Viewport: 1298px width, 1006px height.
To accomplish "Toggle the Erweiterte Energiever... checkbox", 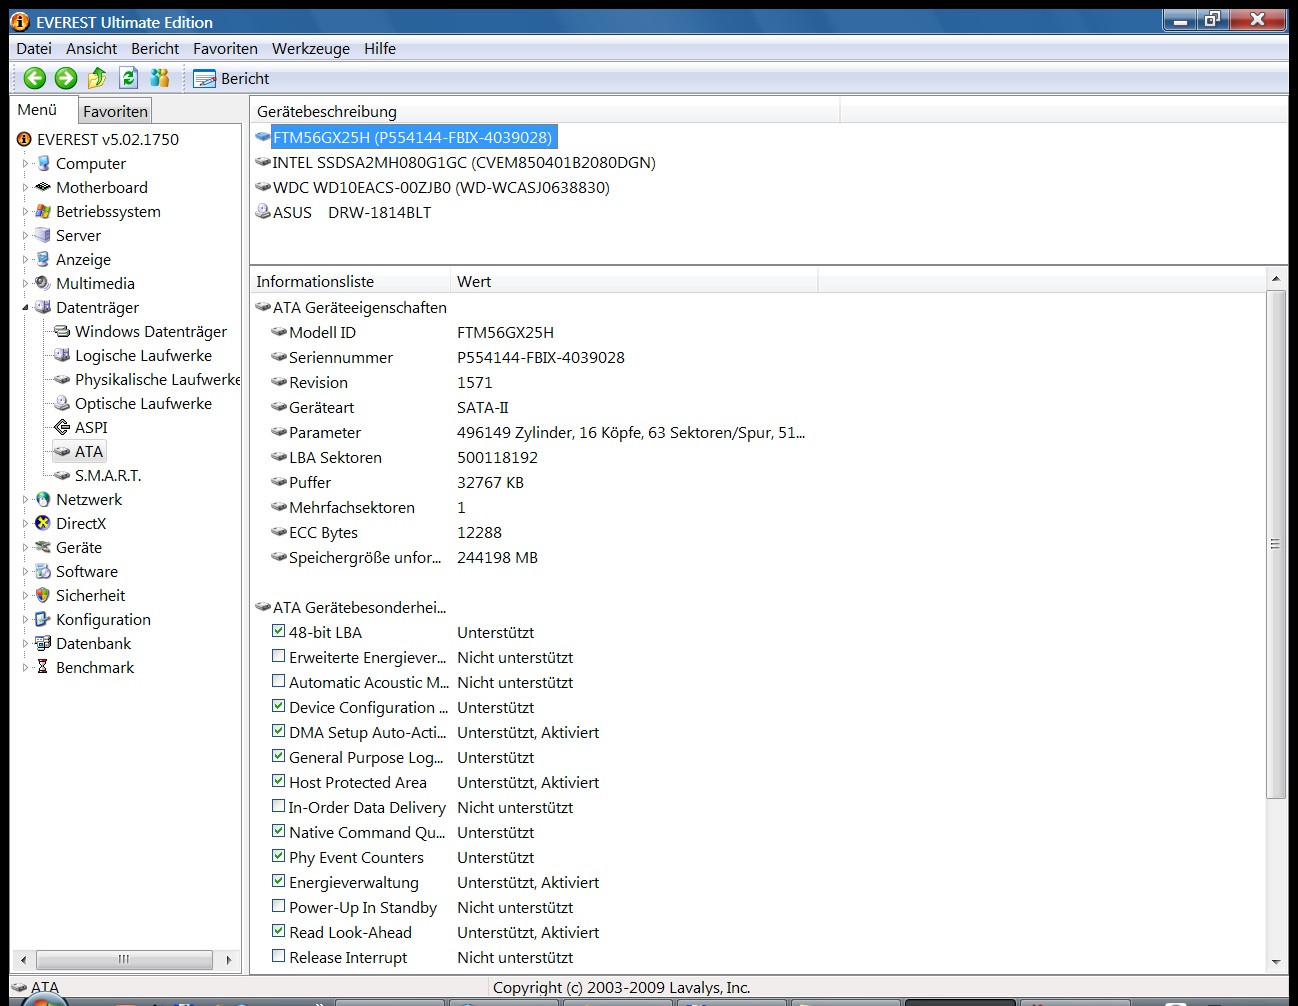I will (x=279, y=656).
